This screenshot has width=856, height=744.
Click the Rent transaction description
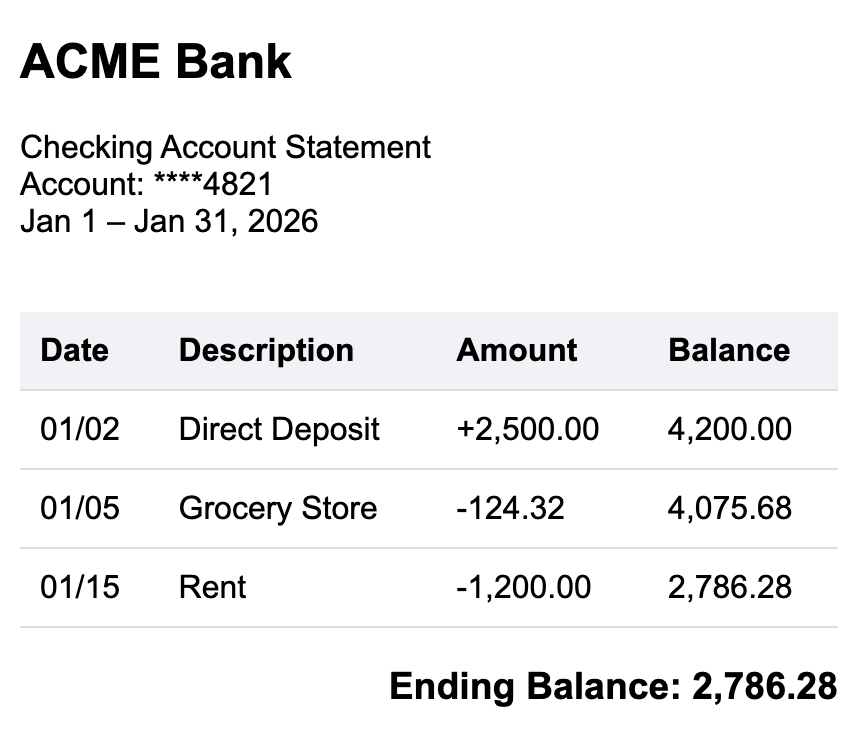point(212,587)
